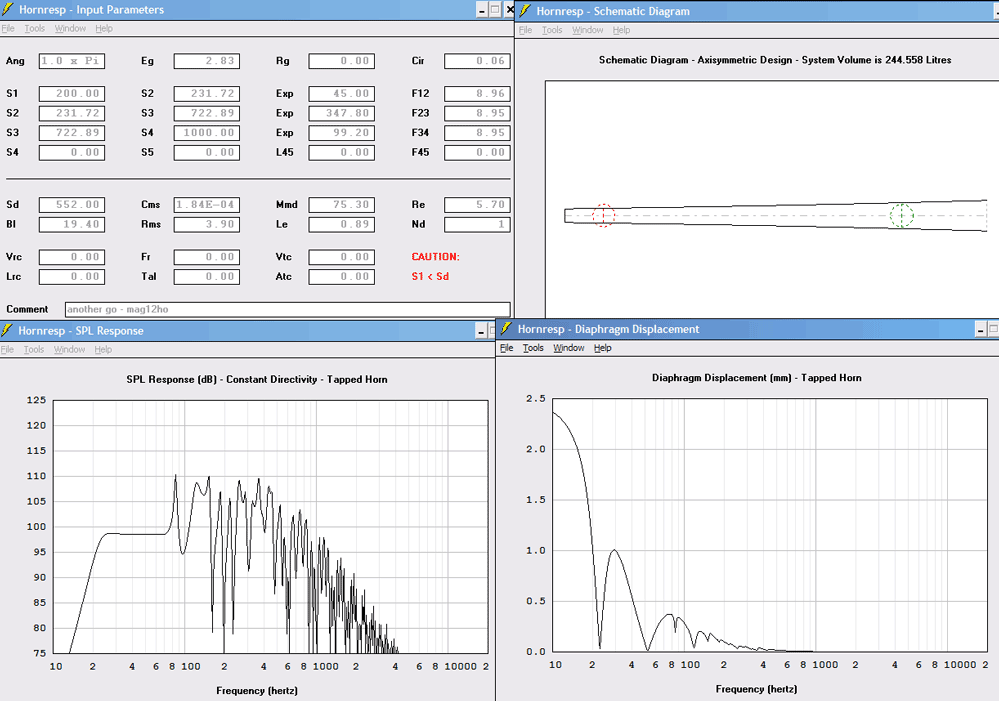Click the SPL Response chart title text
The width and height of the screenshot is (999, 701).
[257, 379]
